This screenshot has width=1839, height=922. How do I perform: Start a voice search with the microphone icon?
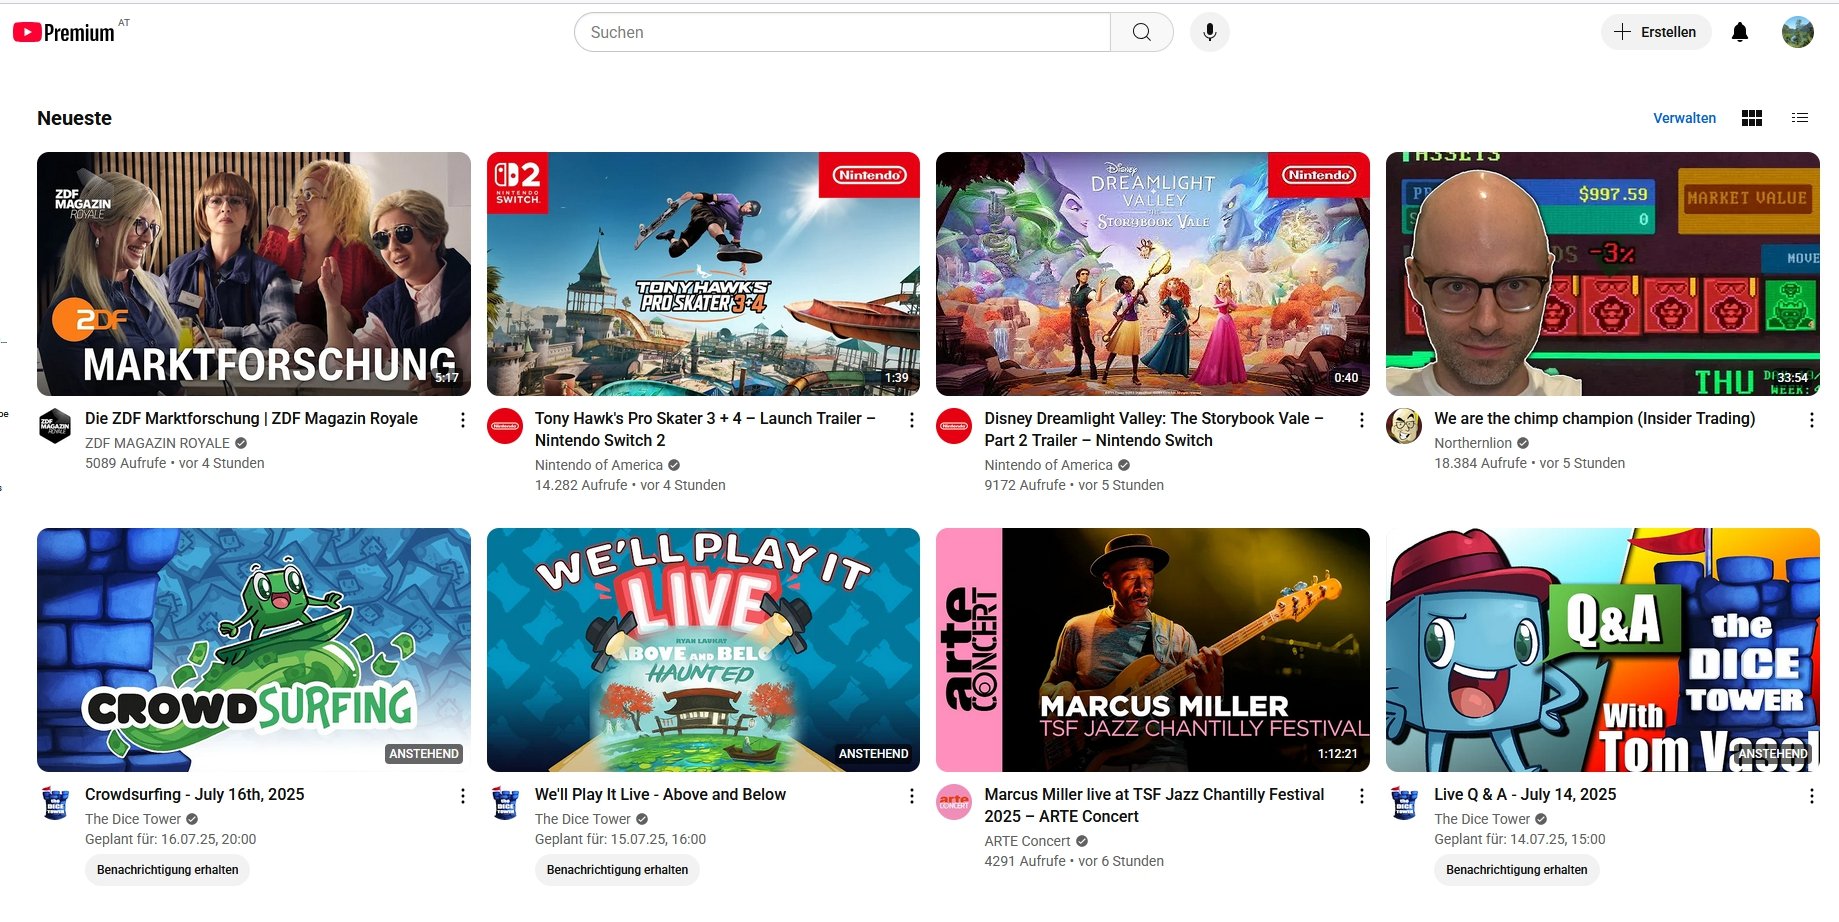1208,32
